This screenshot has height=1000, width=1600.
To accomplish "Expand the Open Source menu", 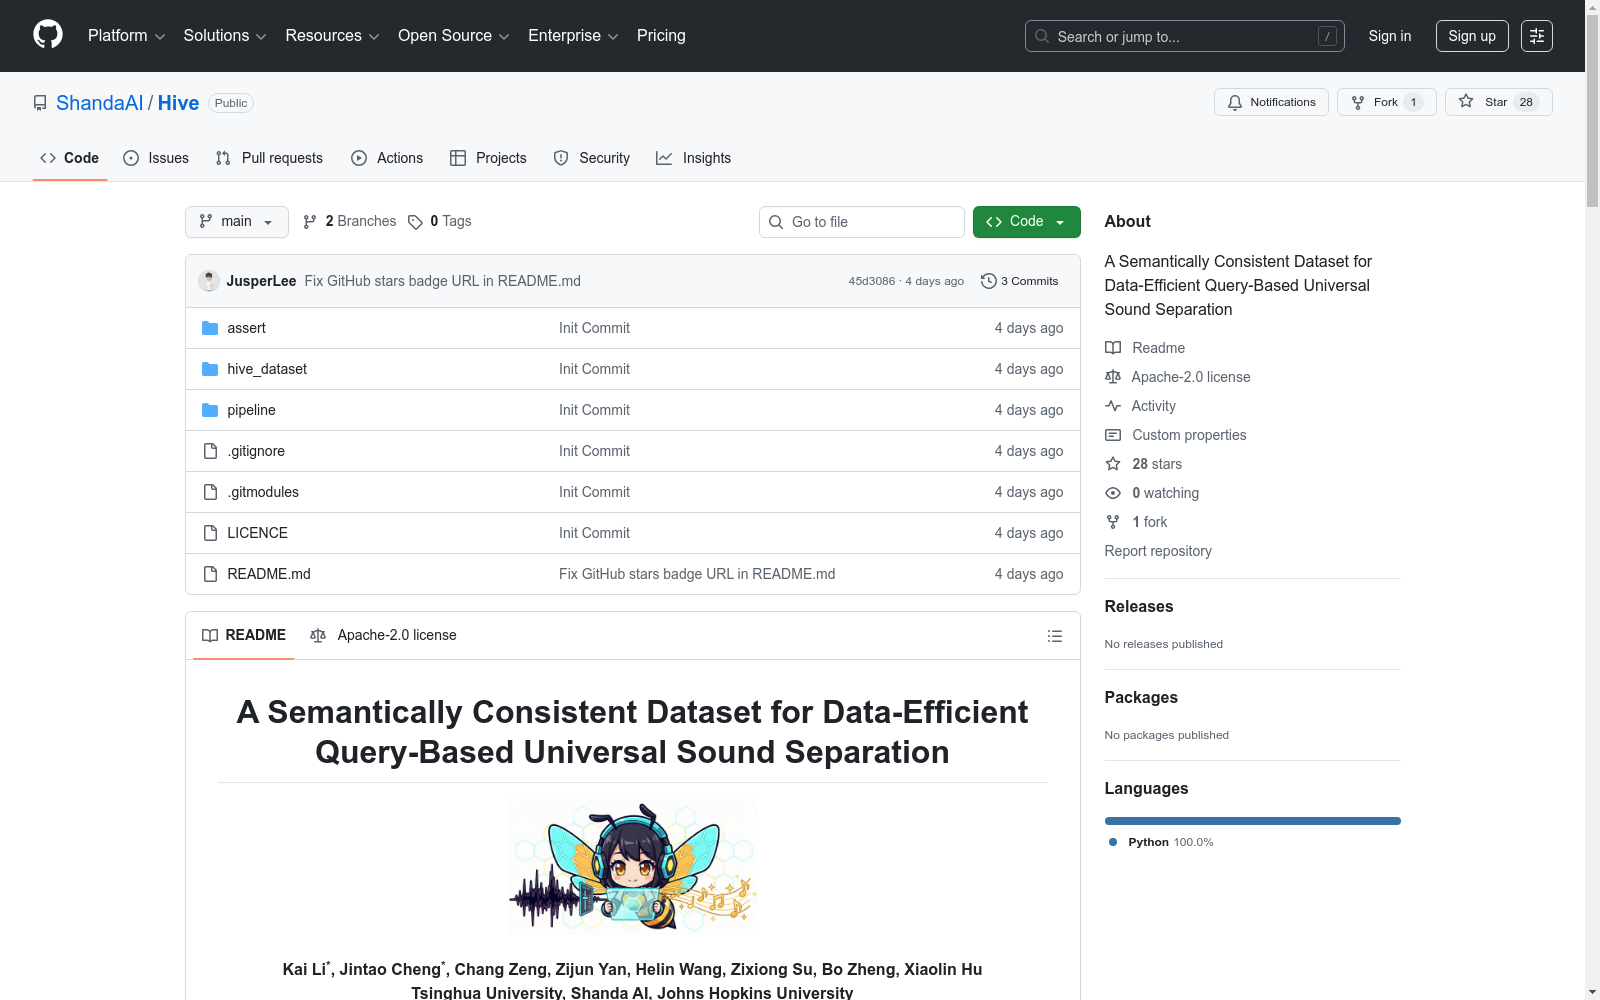I will coord(454,36).
